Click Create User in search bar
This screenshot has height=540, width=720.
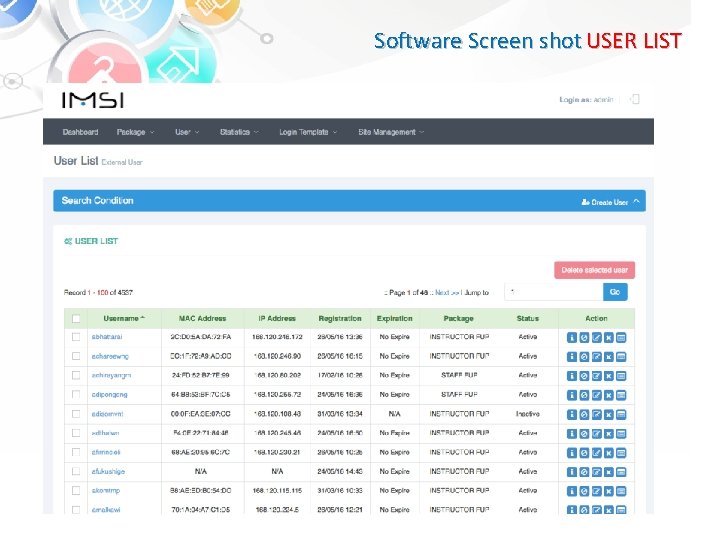point(605,202)
